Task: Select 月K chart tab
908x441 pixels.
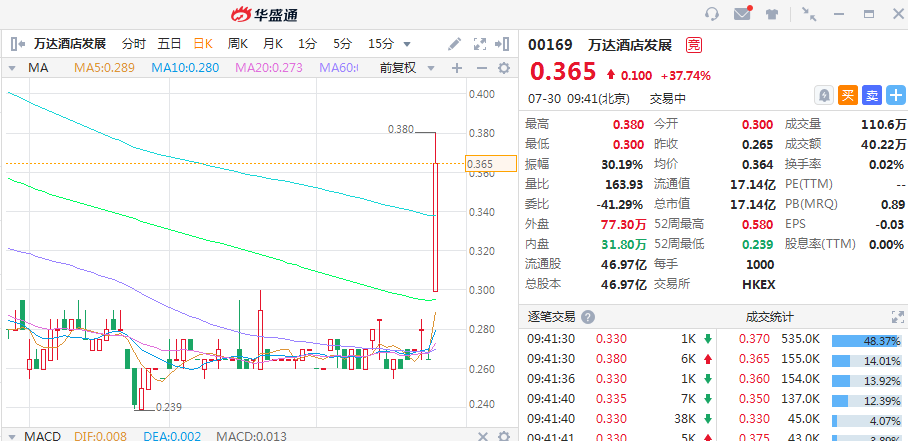Action: pos(273,43)
